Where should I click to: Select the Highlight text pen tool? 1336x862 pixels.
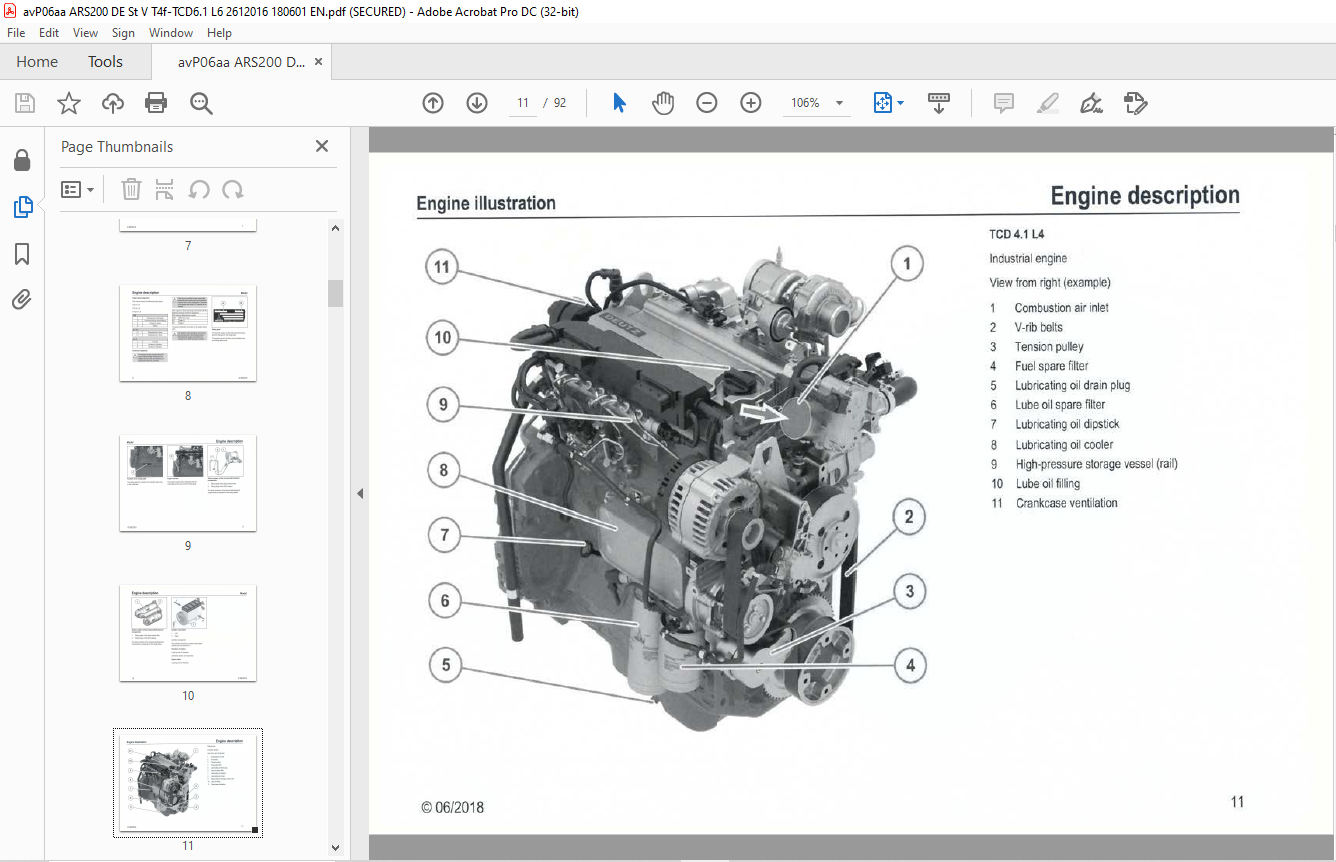pos(1047,103)
